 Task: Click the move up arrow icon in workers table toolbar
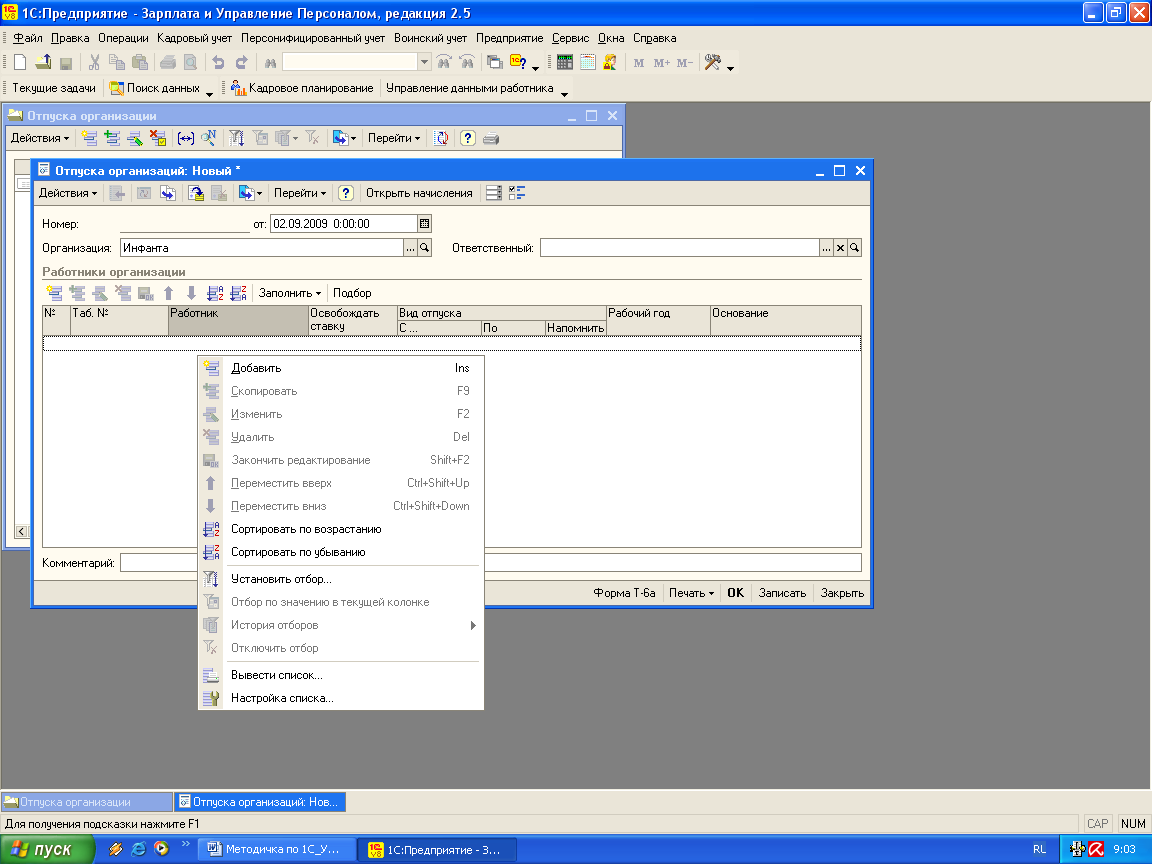point(168,293)
